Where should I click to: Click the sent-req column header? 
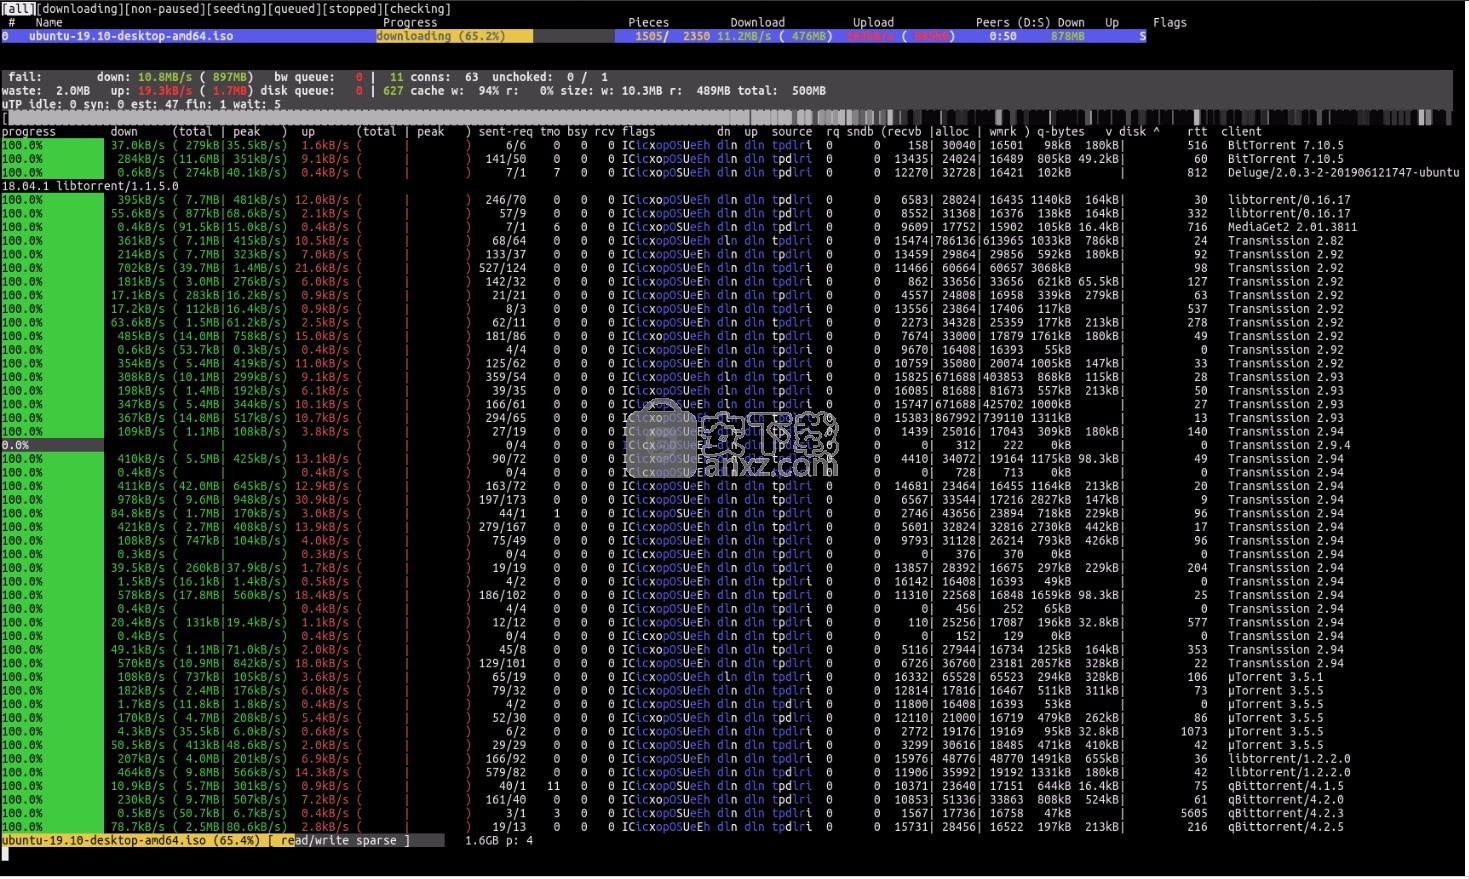505,131
